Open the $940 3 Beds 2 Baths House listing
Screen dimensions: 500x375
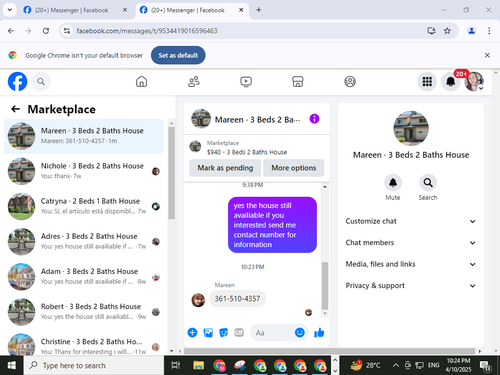(x=247, y=152)
